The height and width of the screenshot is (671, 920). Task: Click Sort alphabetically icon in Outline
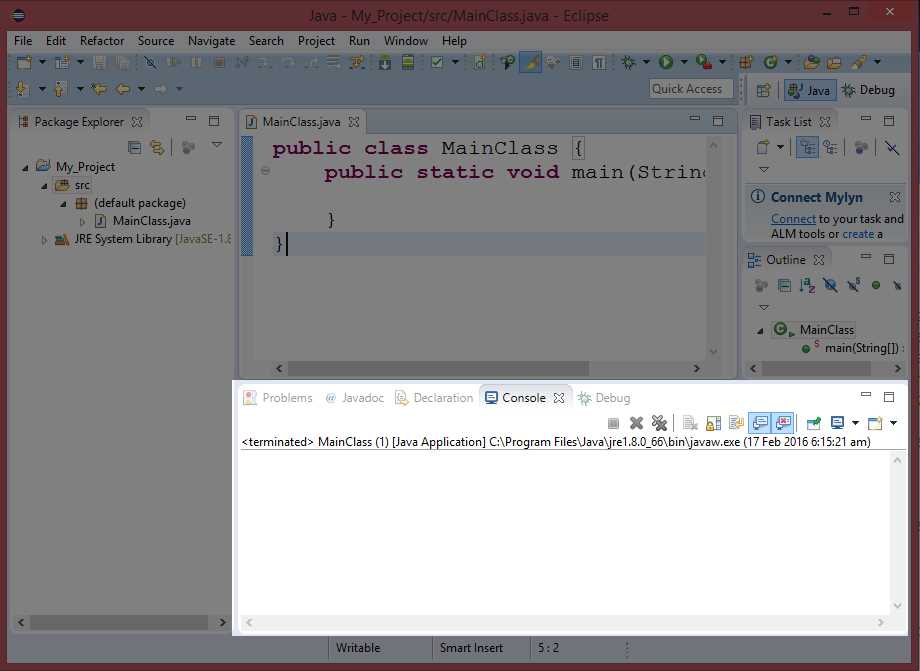click(x=807, y=286)
